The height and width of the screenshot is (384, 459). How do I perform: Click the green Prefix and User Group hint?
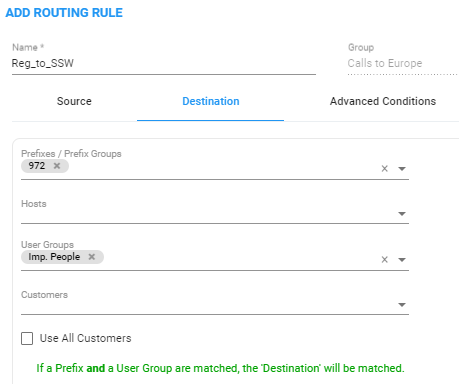tap(220, 368)
